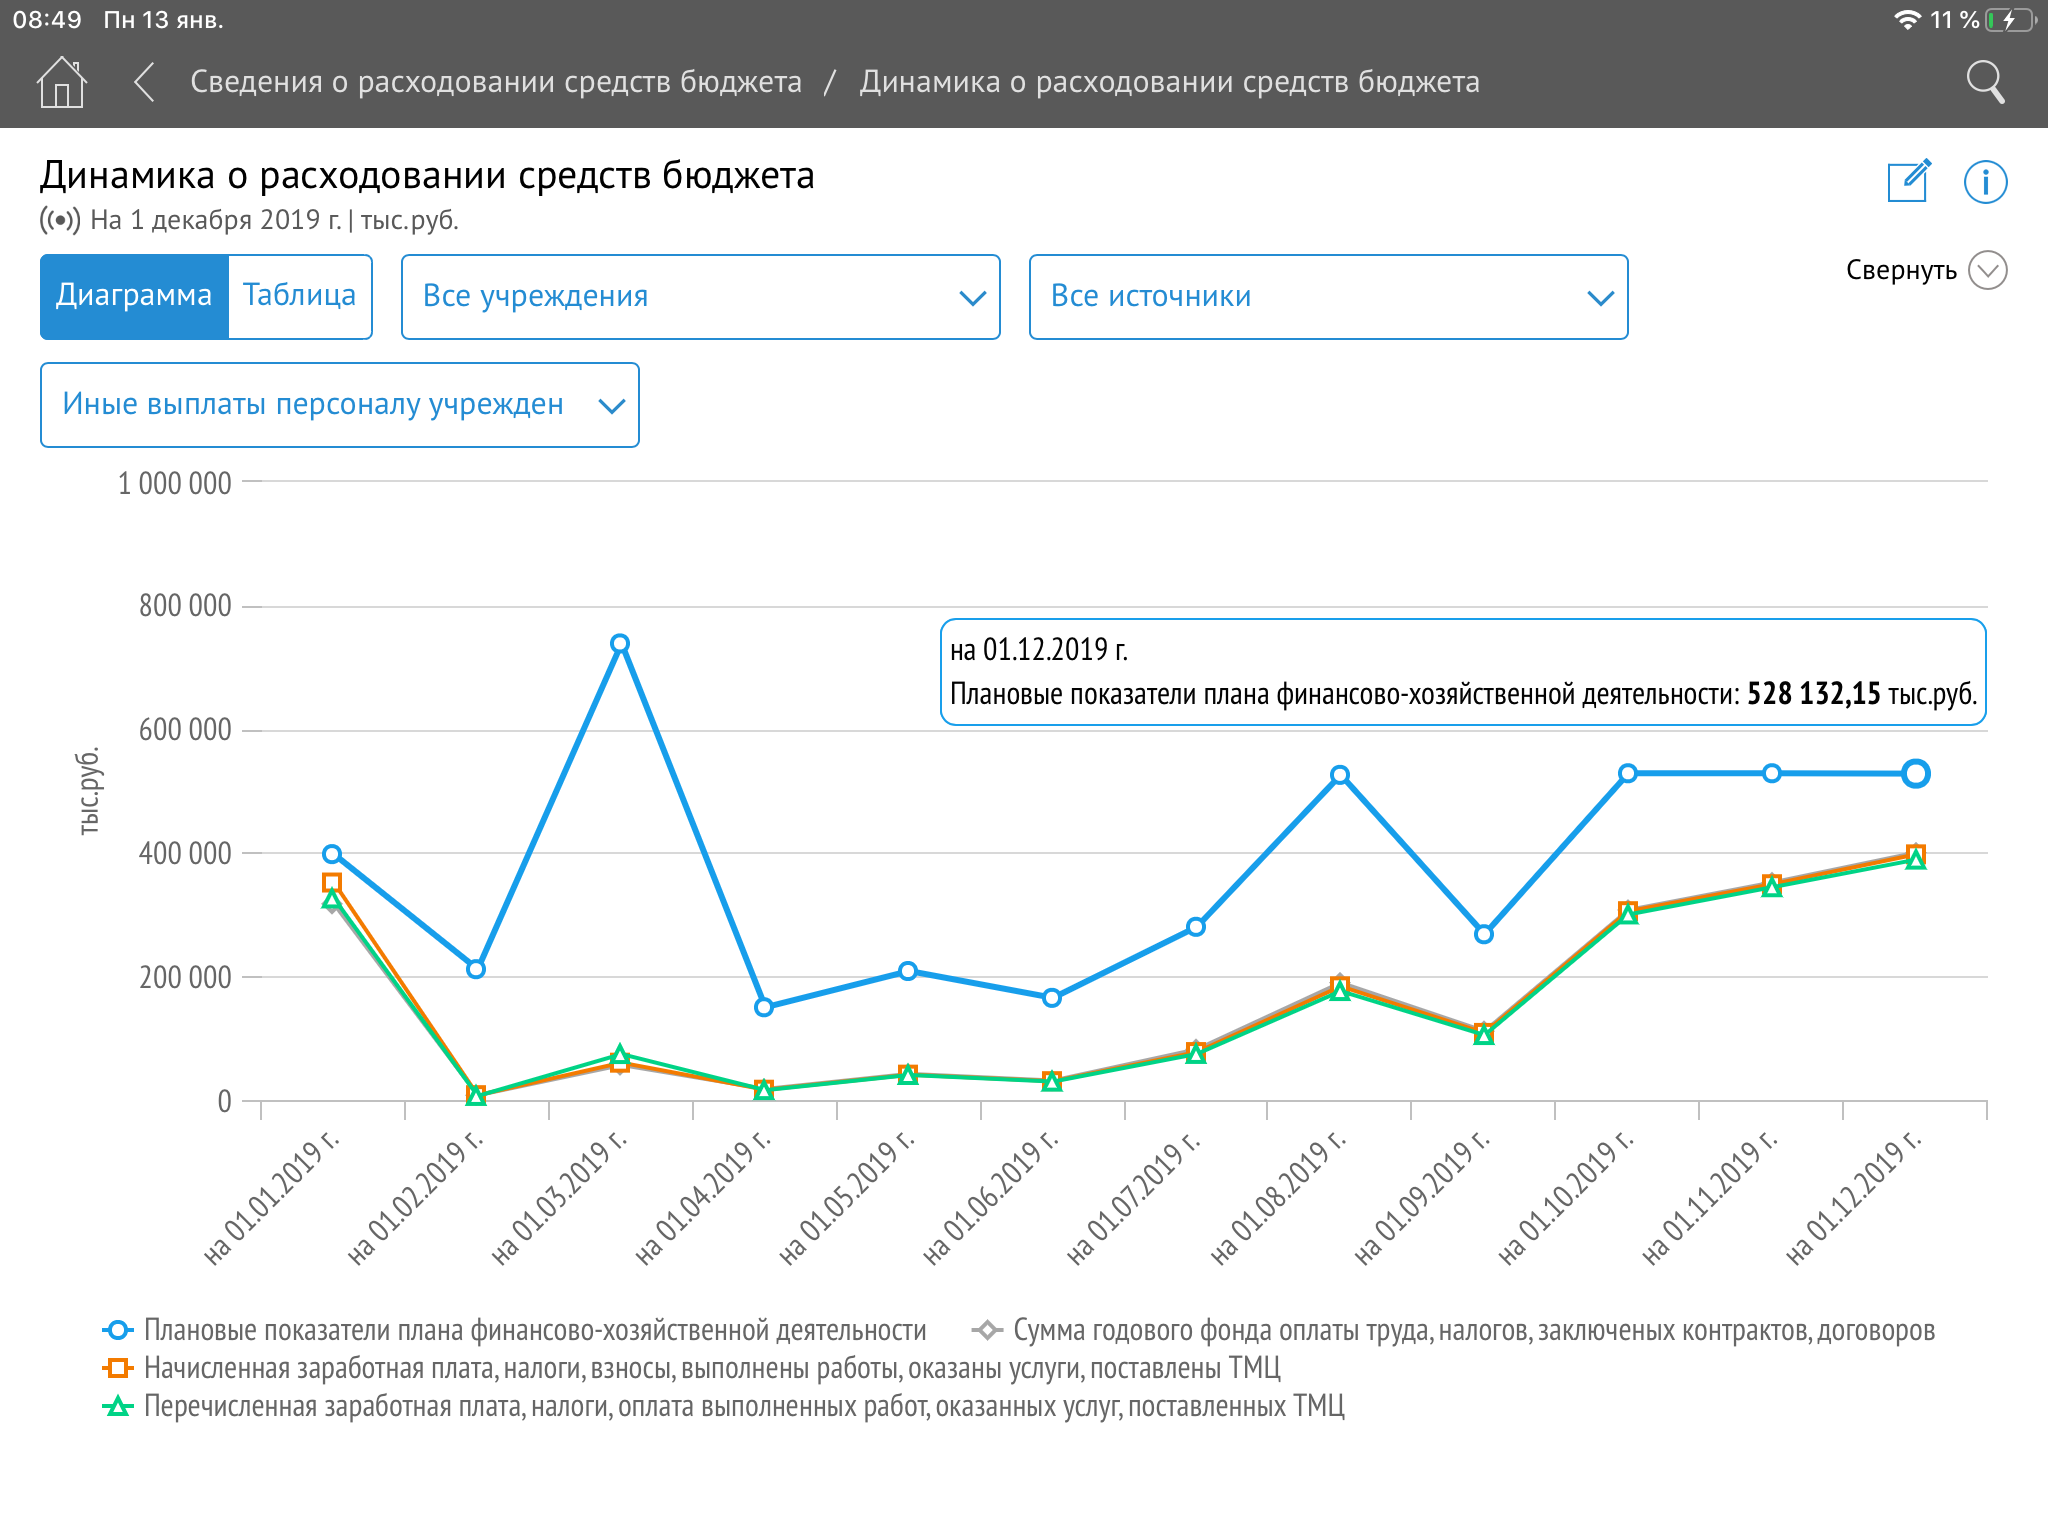2048x1536 pixels.
Task: Click axis label на 01.10.2019 г.
Action: [x=1566, y=1198]
